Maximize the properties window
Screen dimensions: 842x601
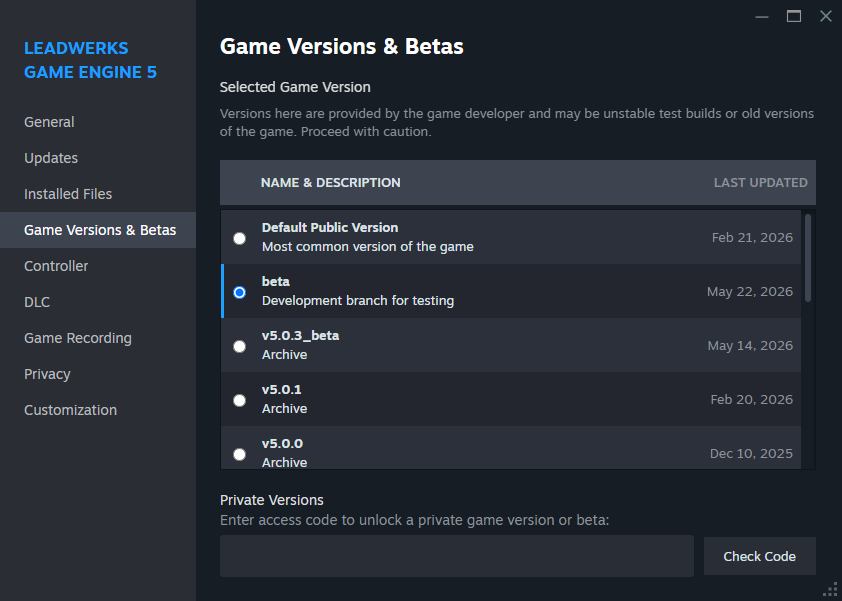794,17
